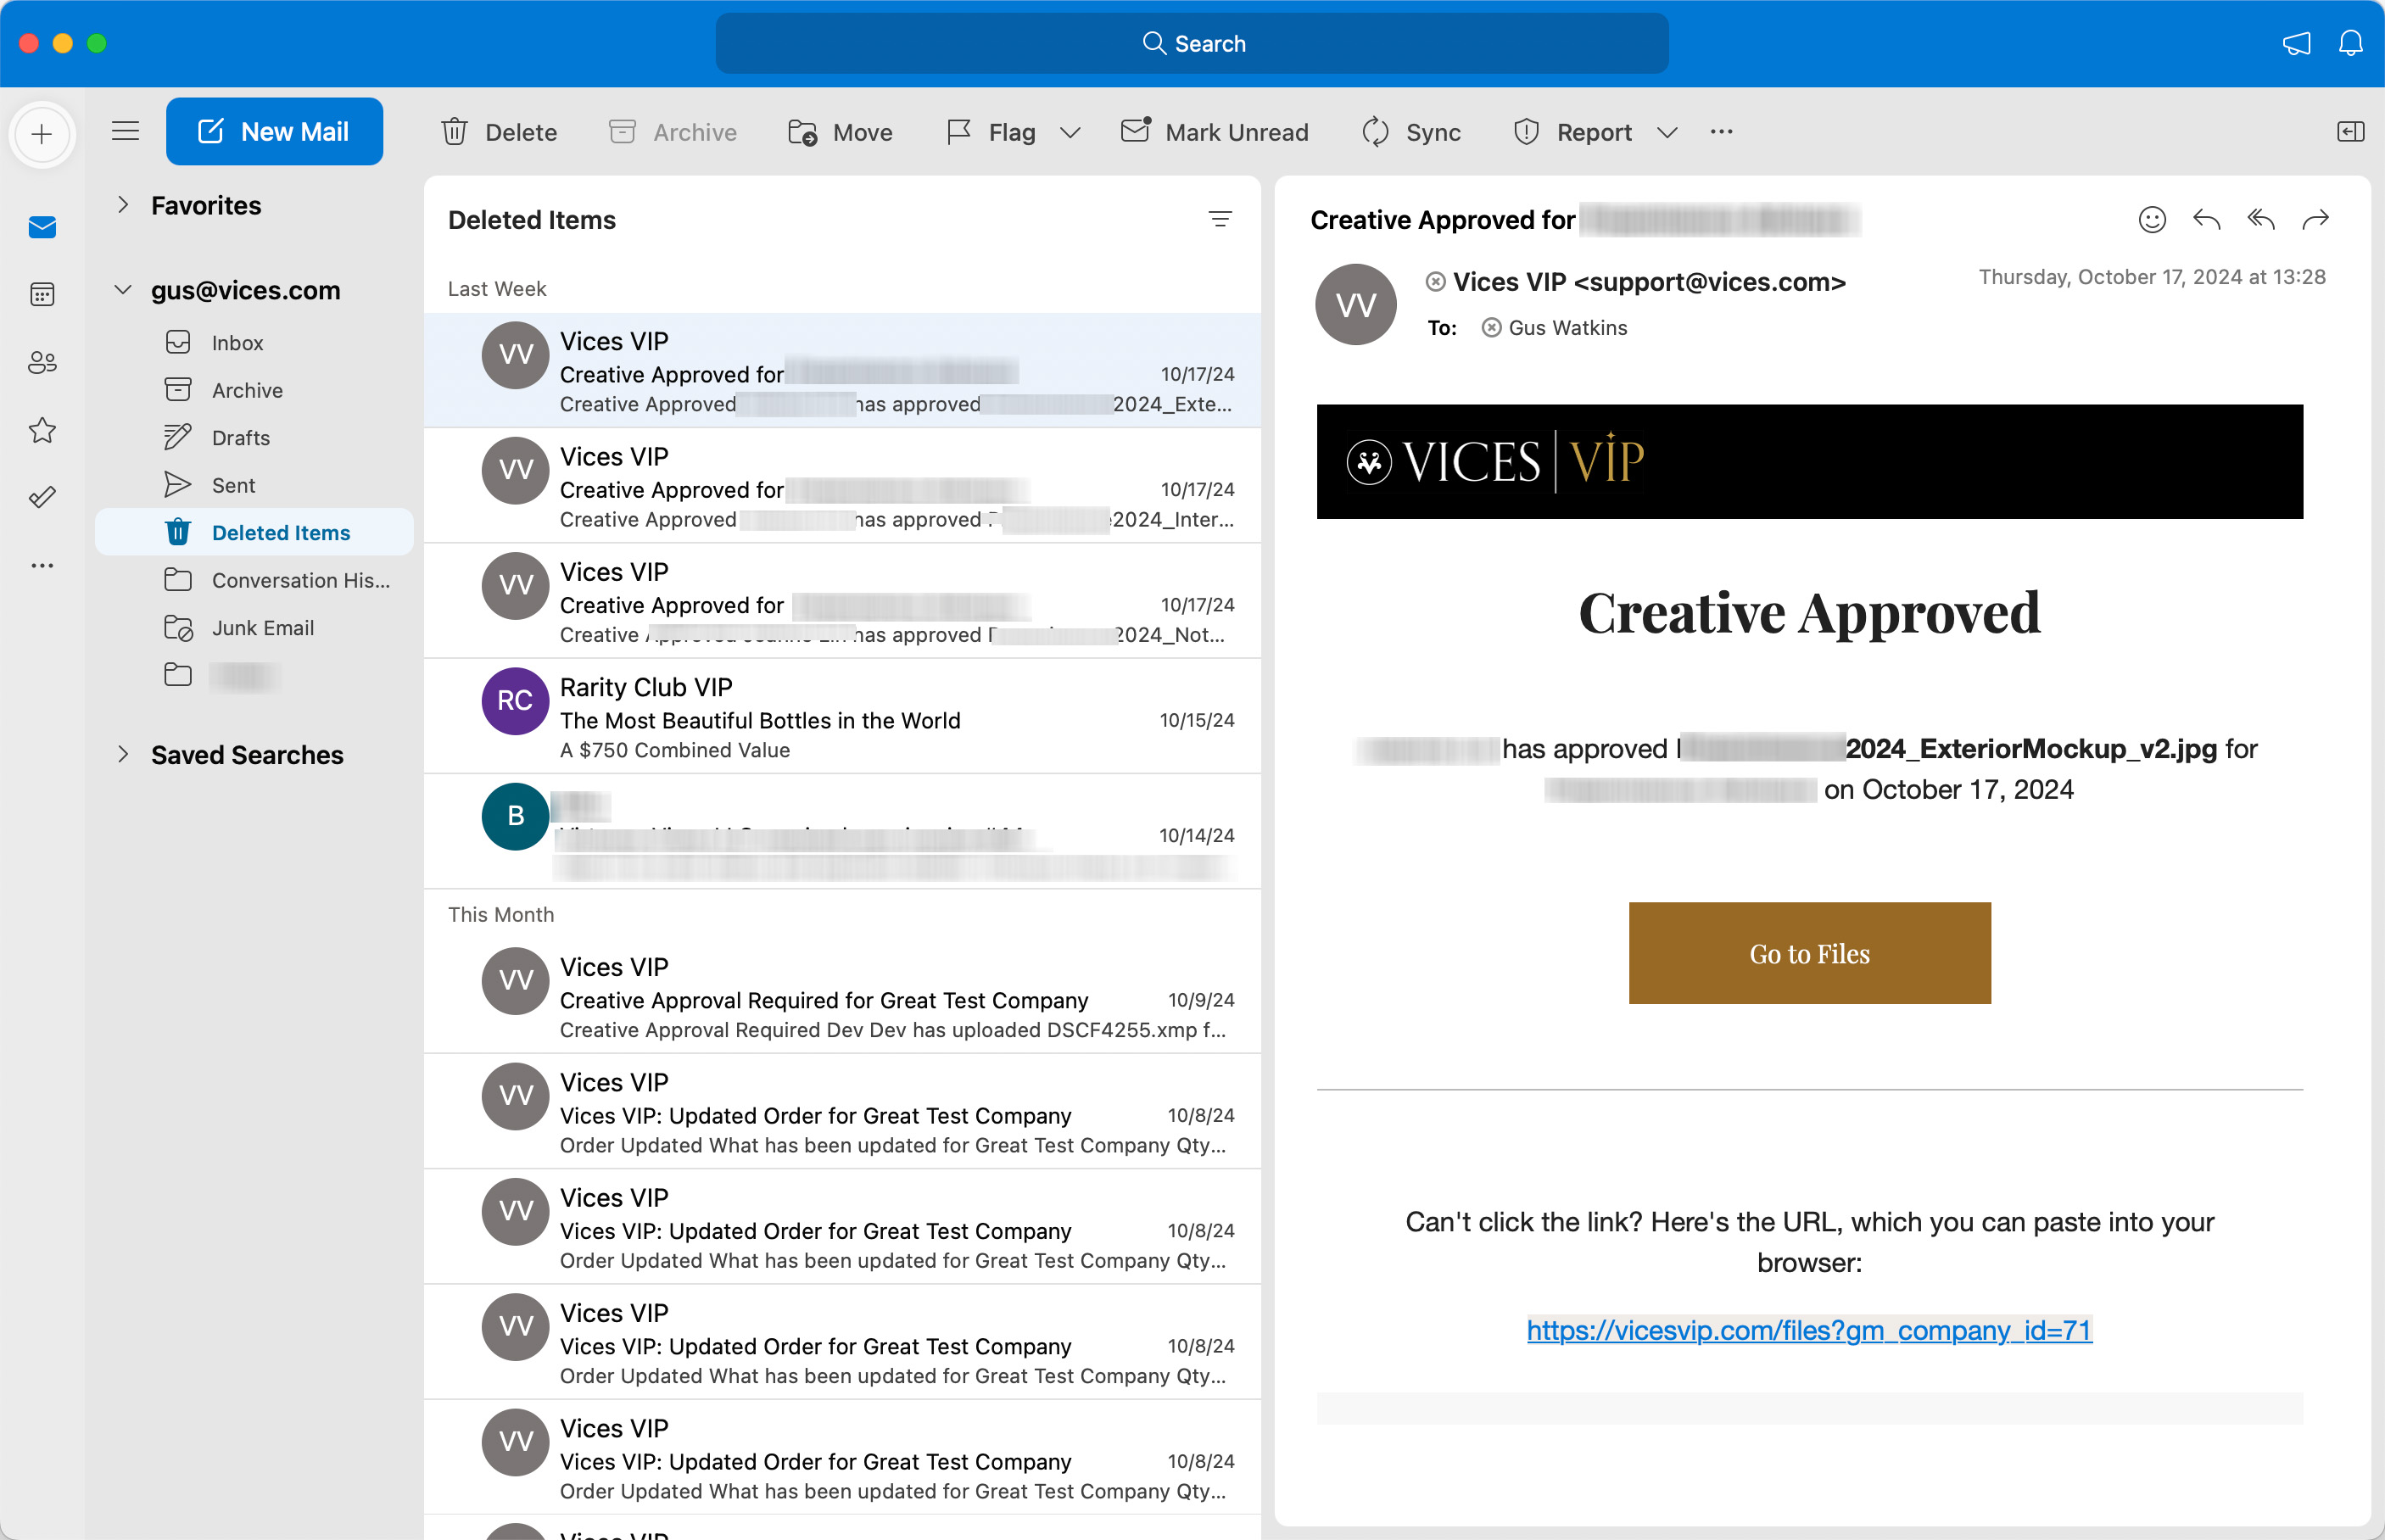2385x1540 pixels.
Task: Open the People contacts icon
Action: coord(42,362)
